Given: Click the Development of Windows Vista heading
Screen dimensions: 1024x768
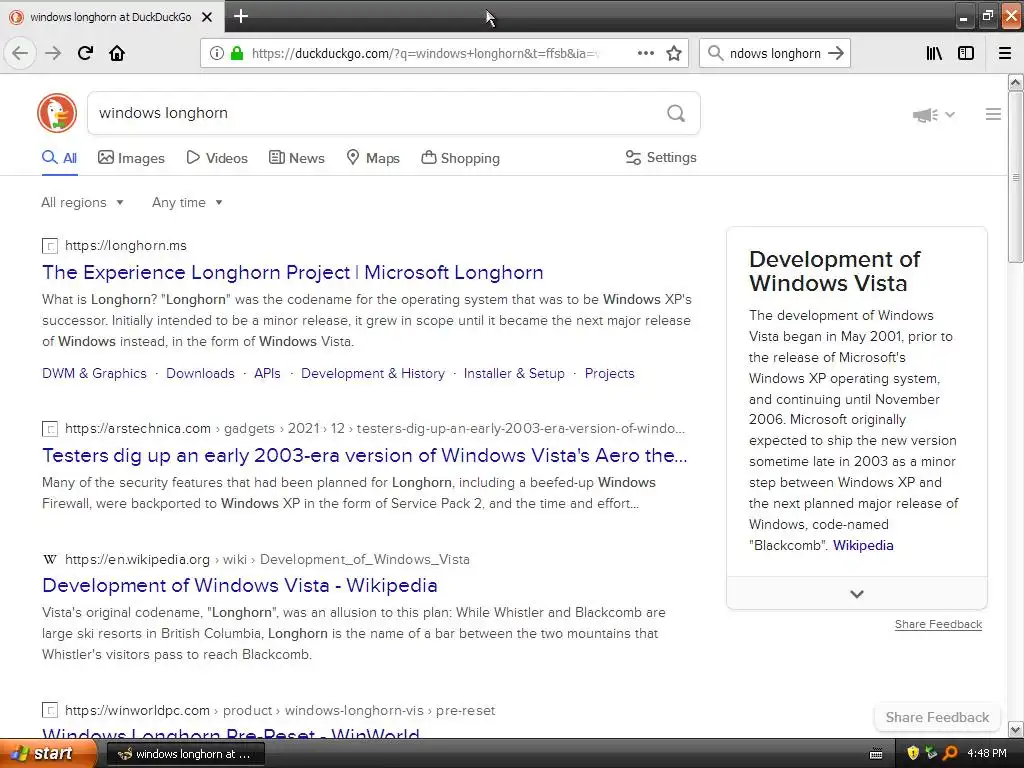Looking at the screenshot, I should click(x=835, y=271).
